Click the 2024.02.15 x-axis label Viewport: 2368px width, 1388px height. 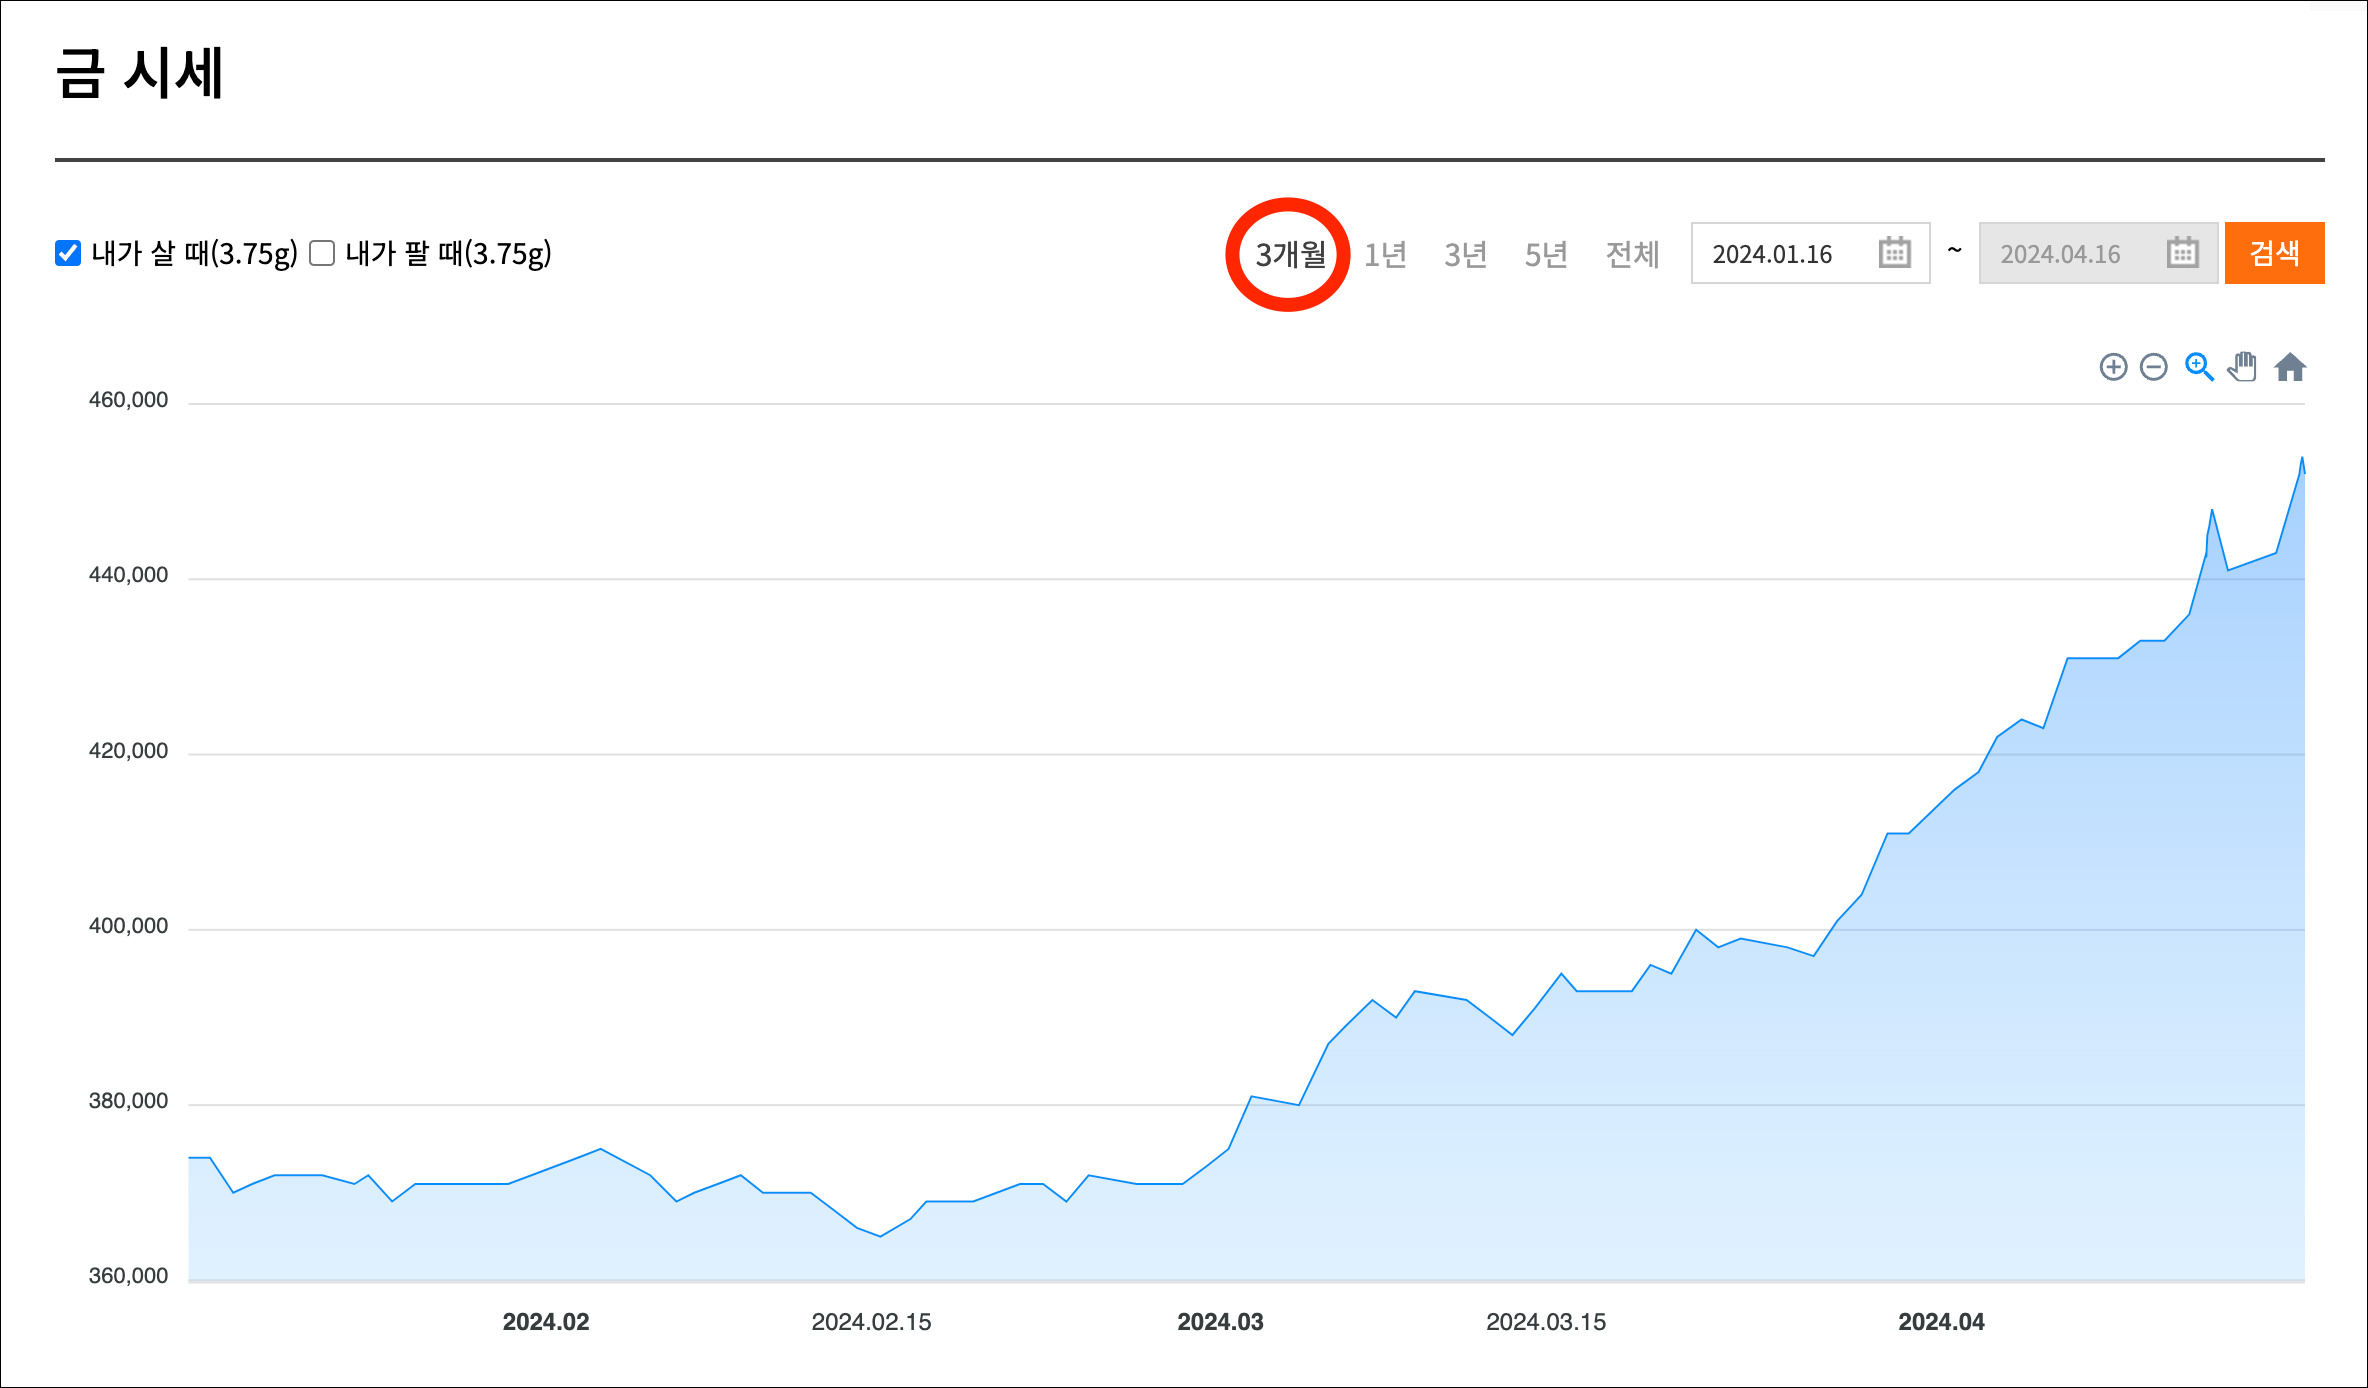coord(871,1322)
